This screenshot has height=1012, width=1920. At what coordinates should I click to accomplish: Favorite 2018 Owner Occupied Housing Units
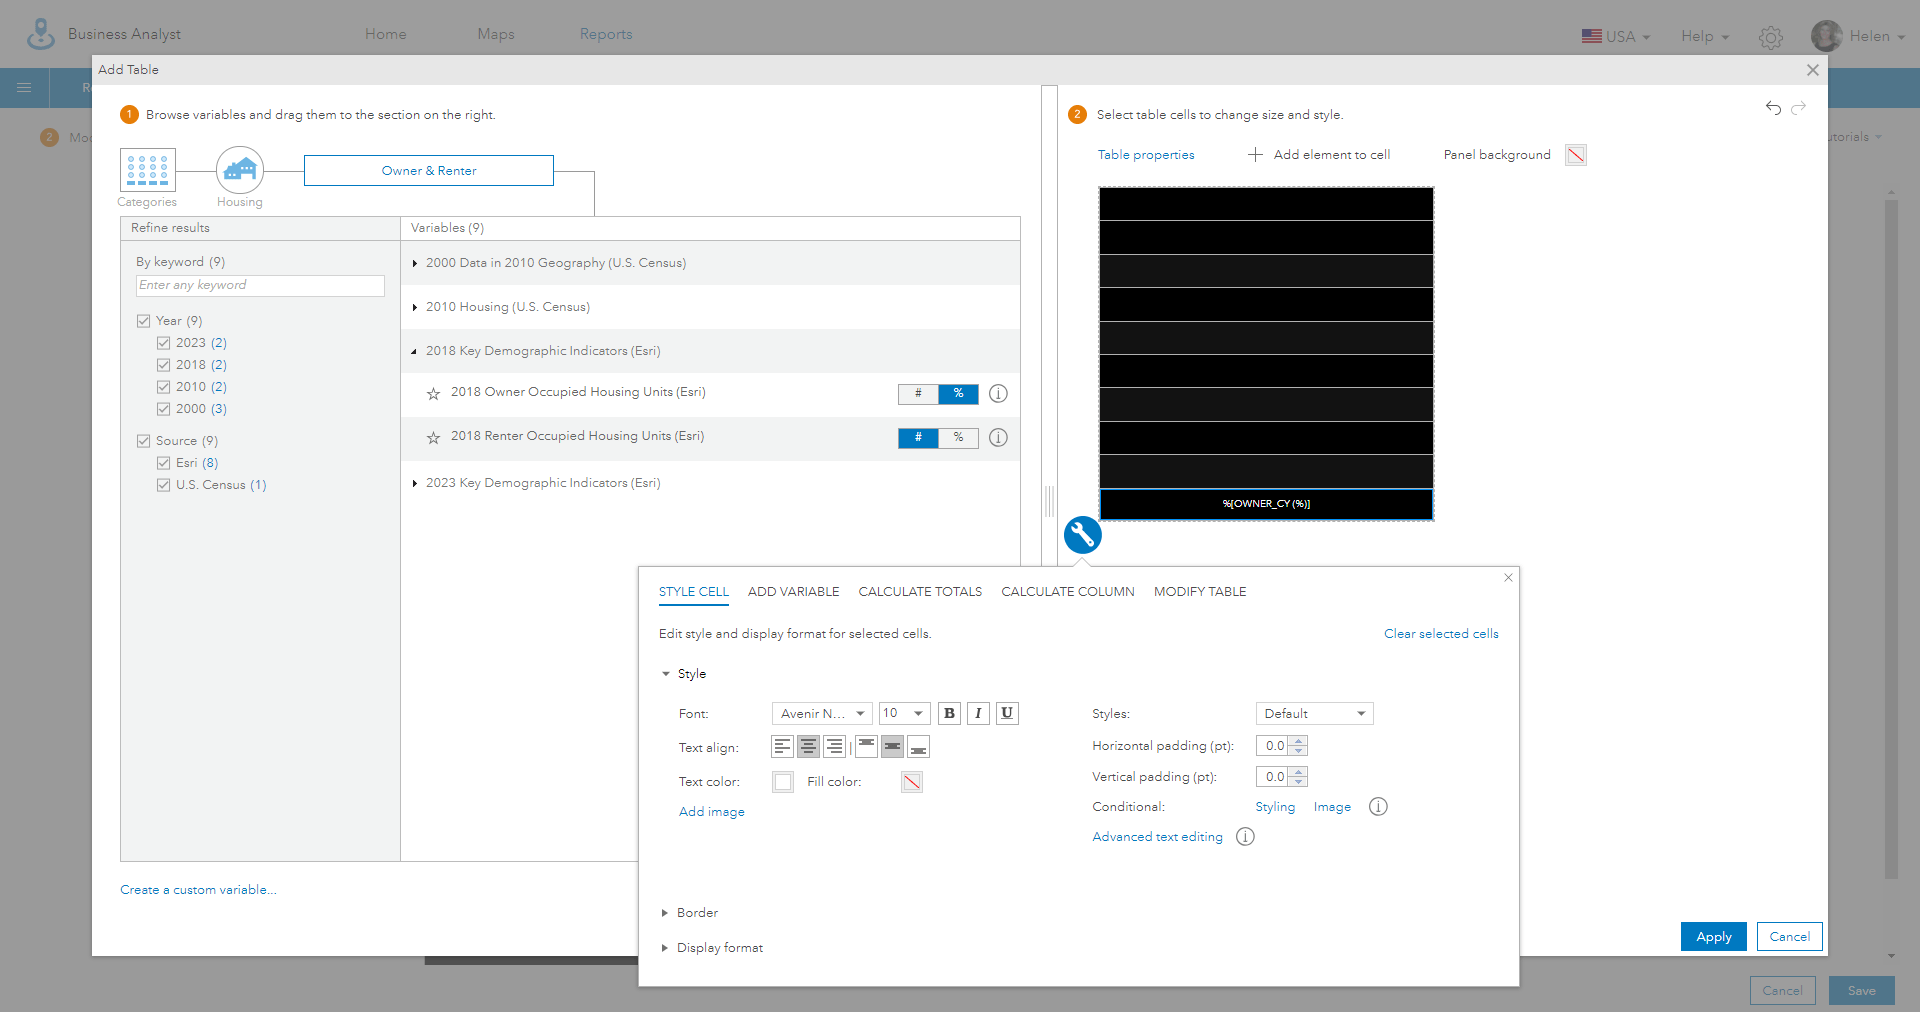433,394
